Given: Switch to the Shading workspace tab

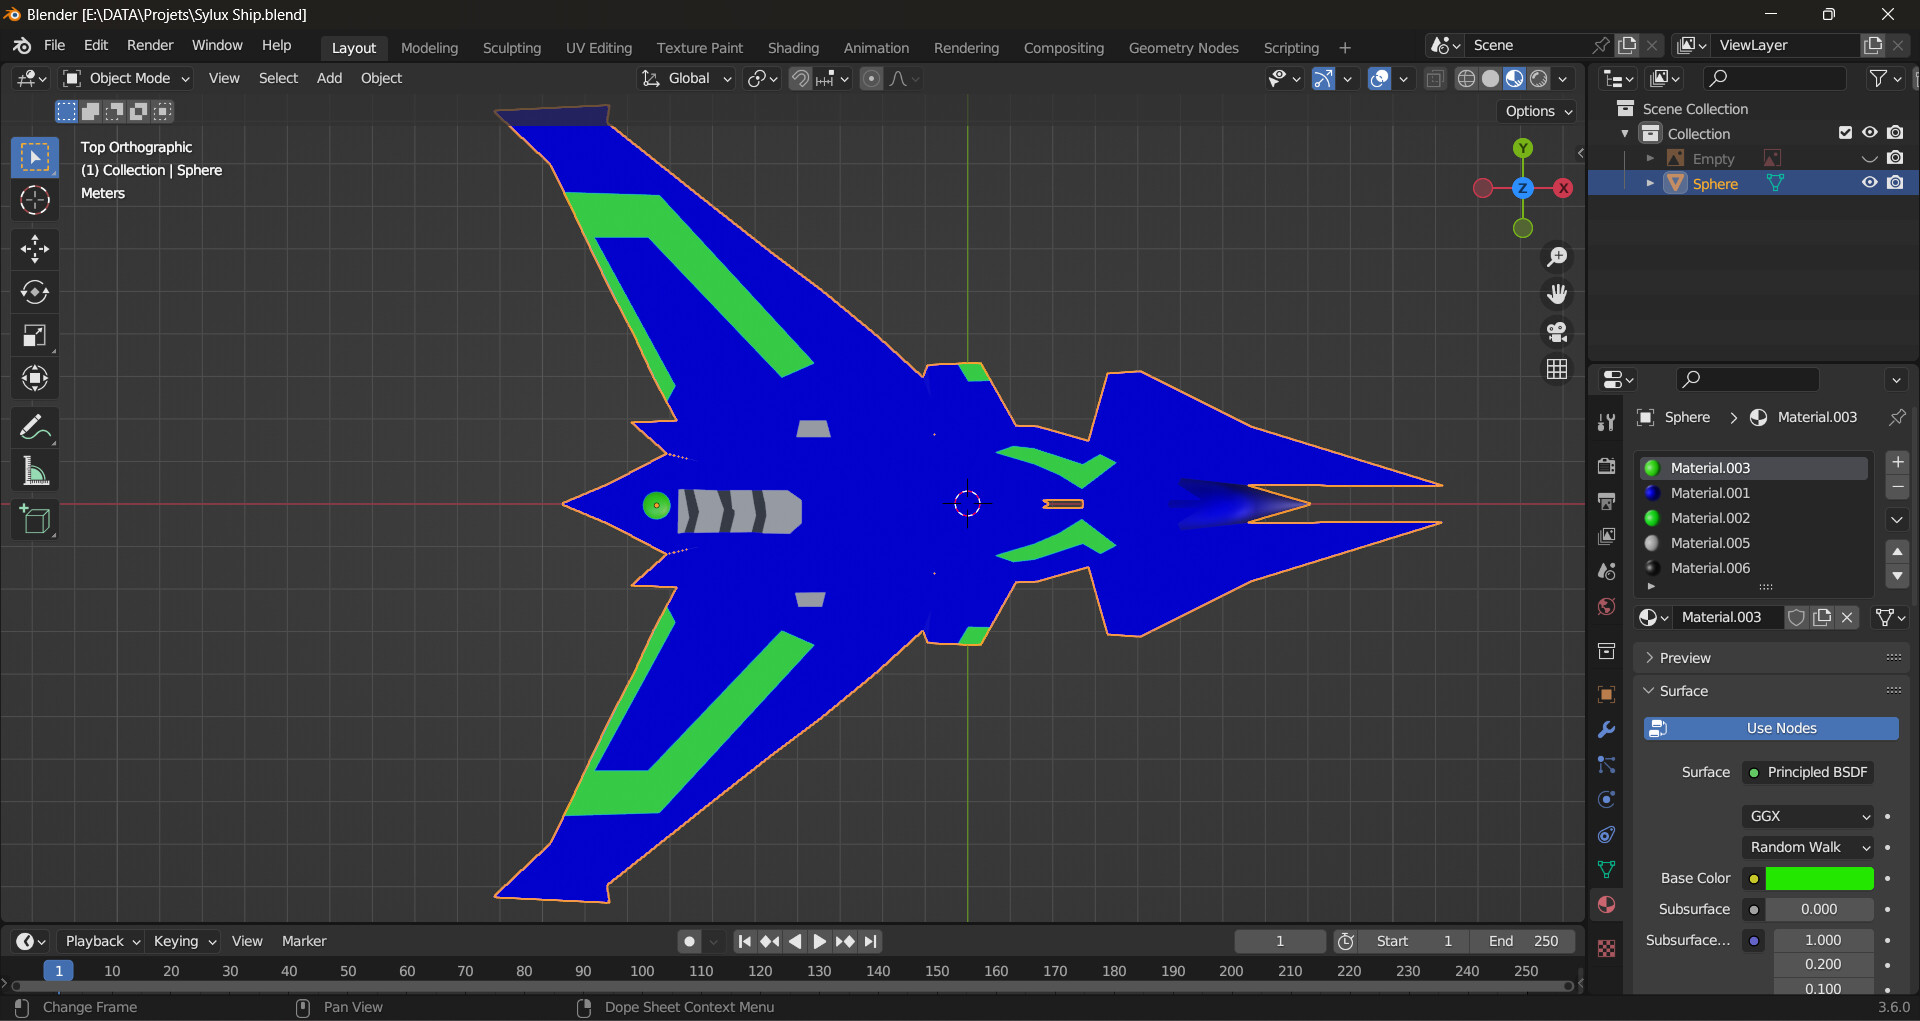Looking at the screenshot, I should (x=793, y=47).
